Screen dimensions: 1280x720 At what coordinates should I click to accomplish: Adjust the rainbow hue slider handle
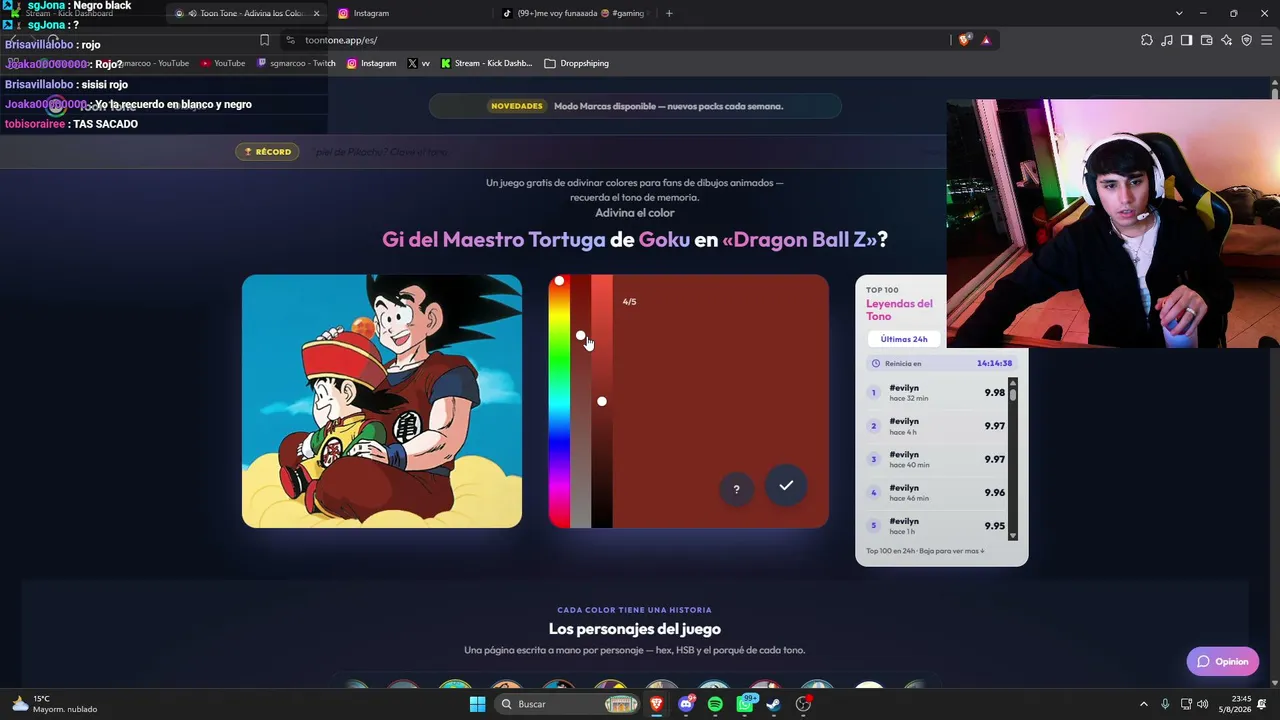[x=559, y=281]
